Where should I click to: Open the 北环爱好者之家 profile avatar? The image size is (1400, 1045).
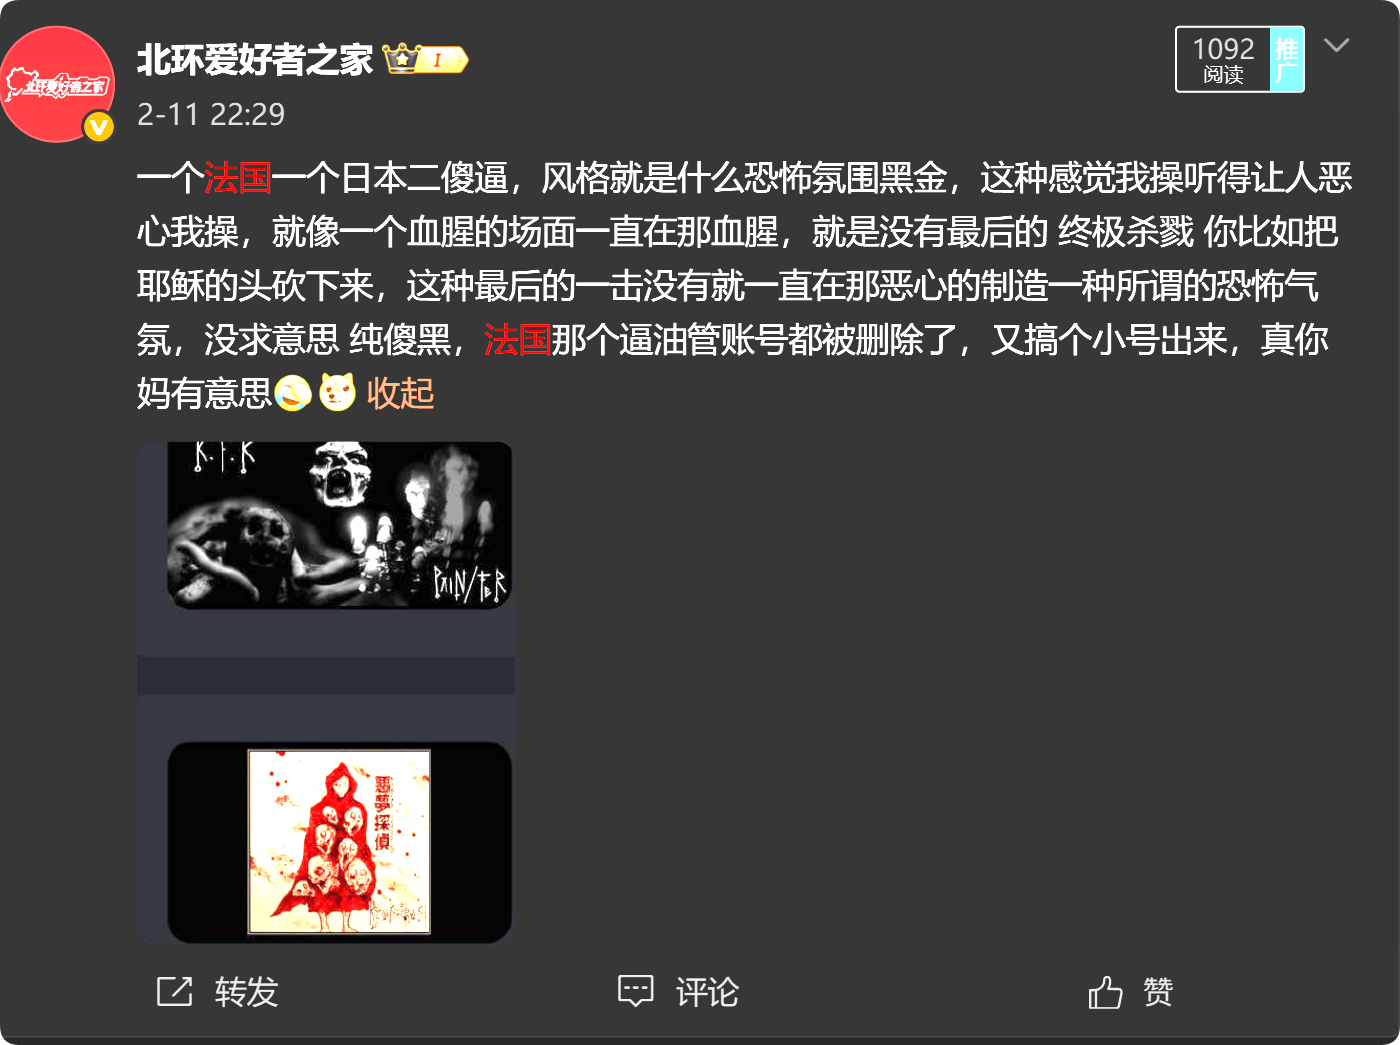click(x=58, y=84)
